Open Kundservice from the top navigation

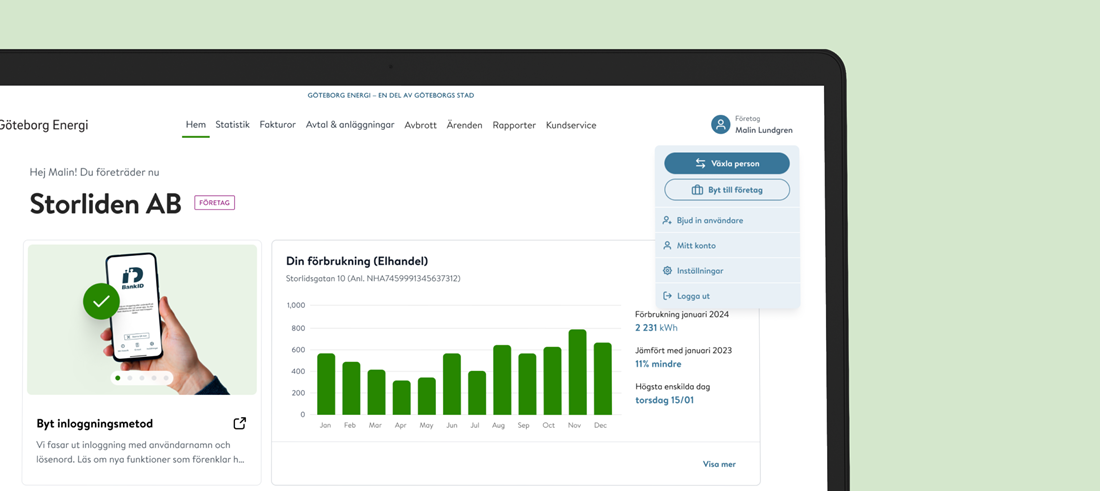571,126
